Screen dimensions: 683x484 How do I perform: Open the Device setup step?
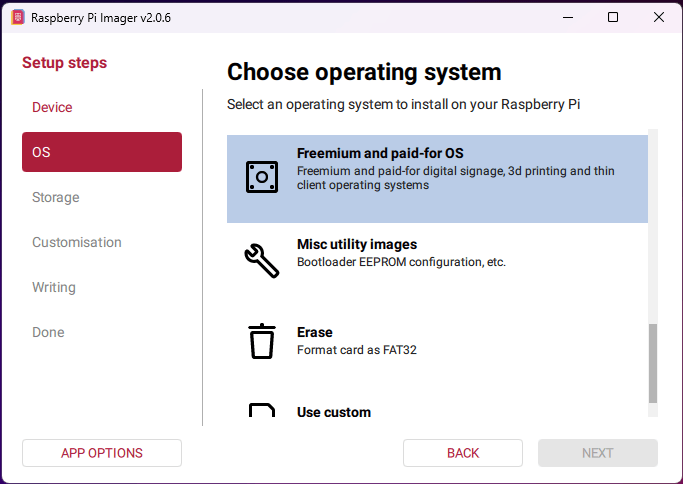(52, 107)
